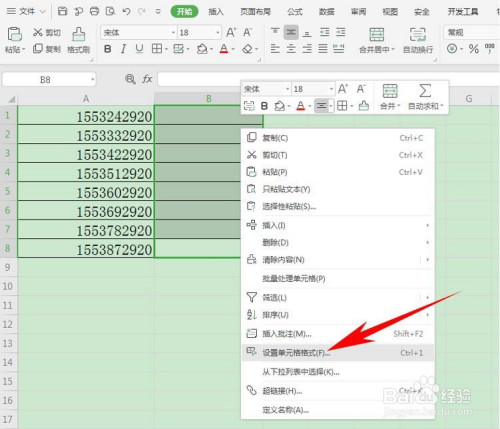Open the 文件 menu dropdown arrow
This screenshot has height=429, width=500.
coord(42,12)
